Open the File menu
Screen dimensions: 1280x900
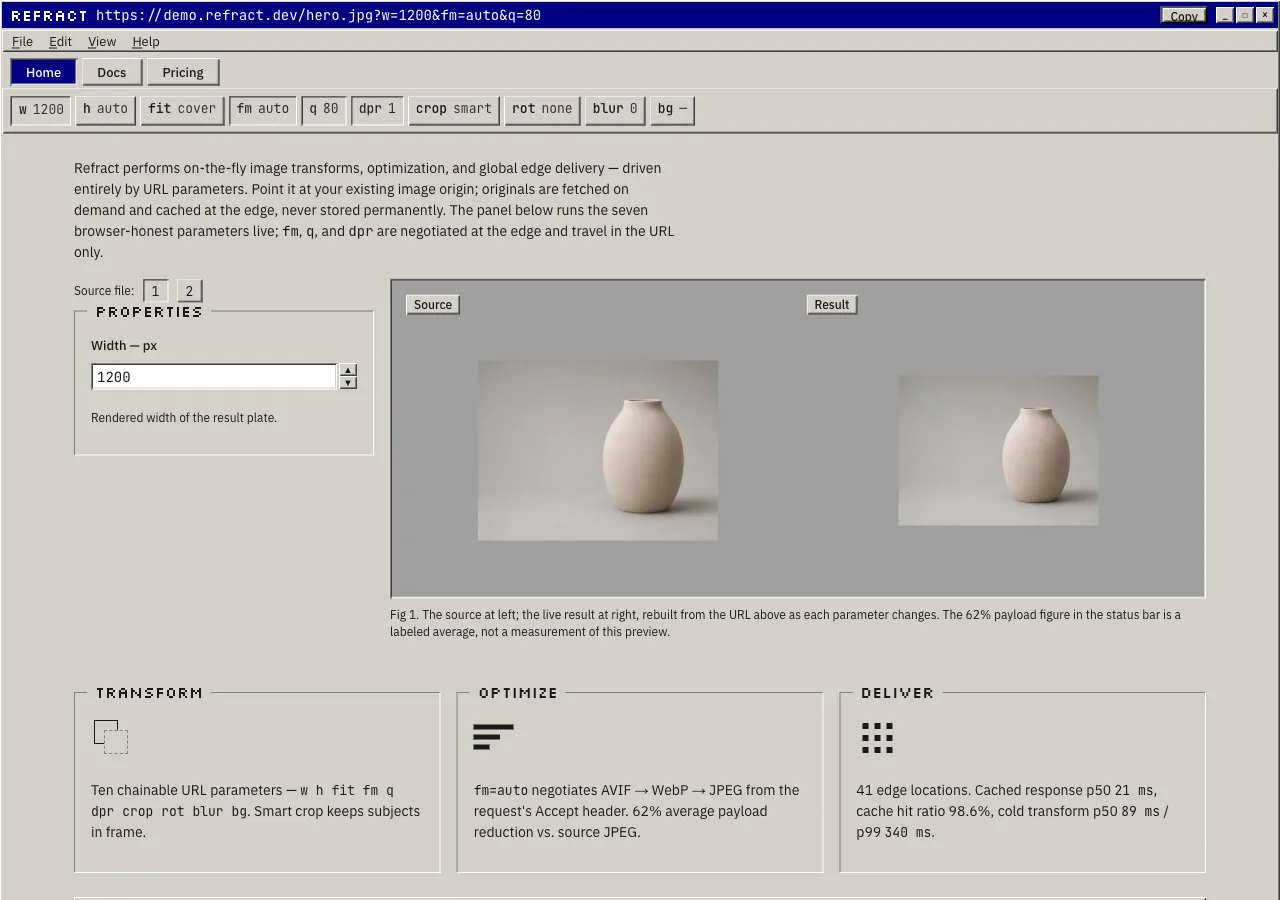tap(22, 41)
